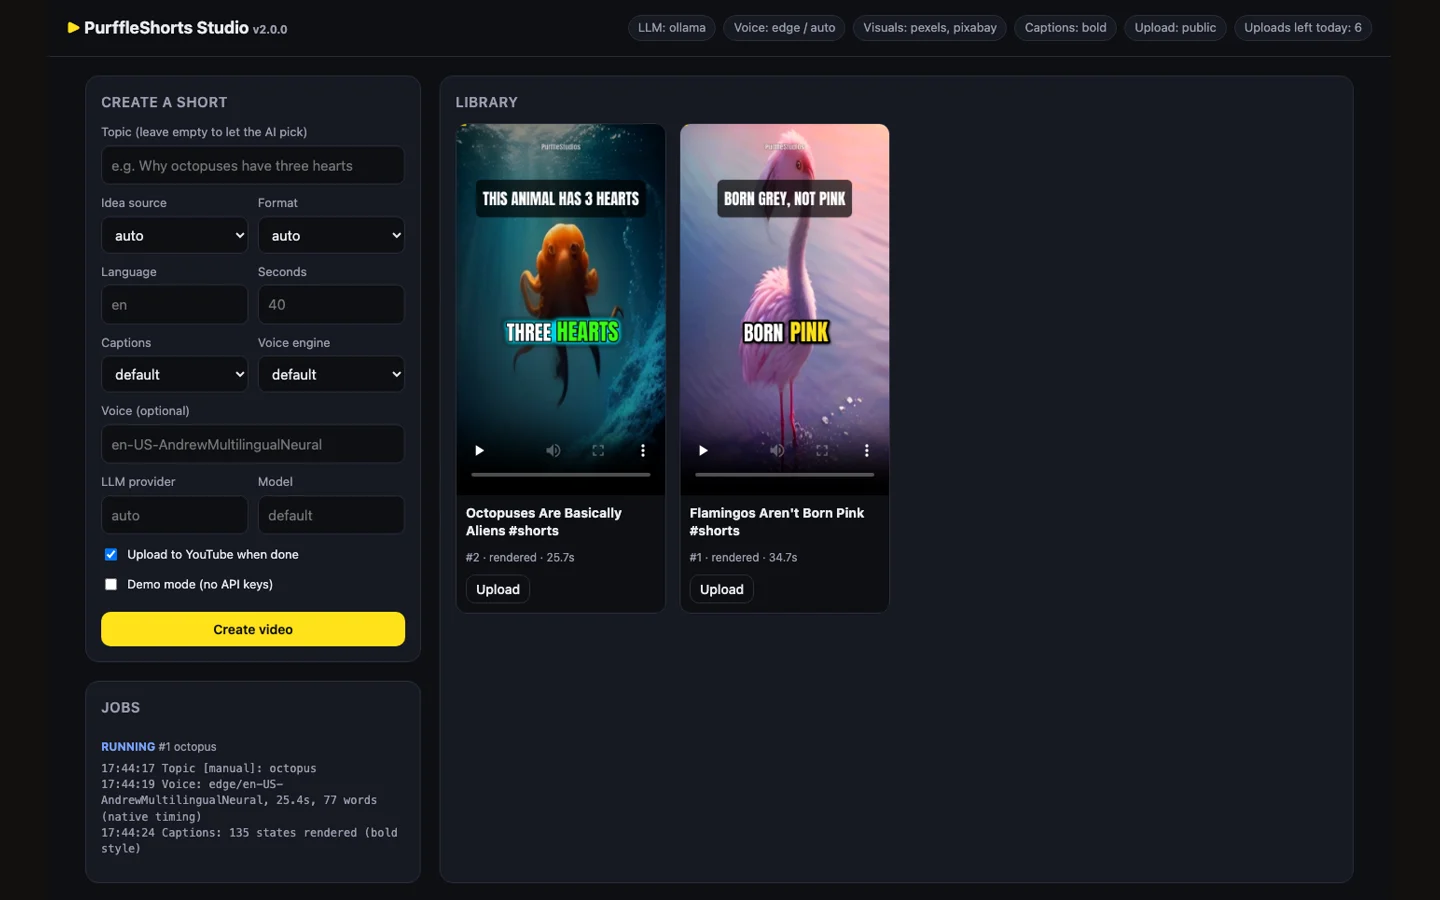
Task: Click the Language input field
Action: tap(174, 305)
